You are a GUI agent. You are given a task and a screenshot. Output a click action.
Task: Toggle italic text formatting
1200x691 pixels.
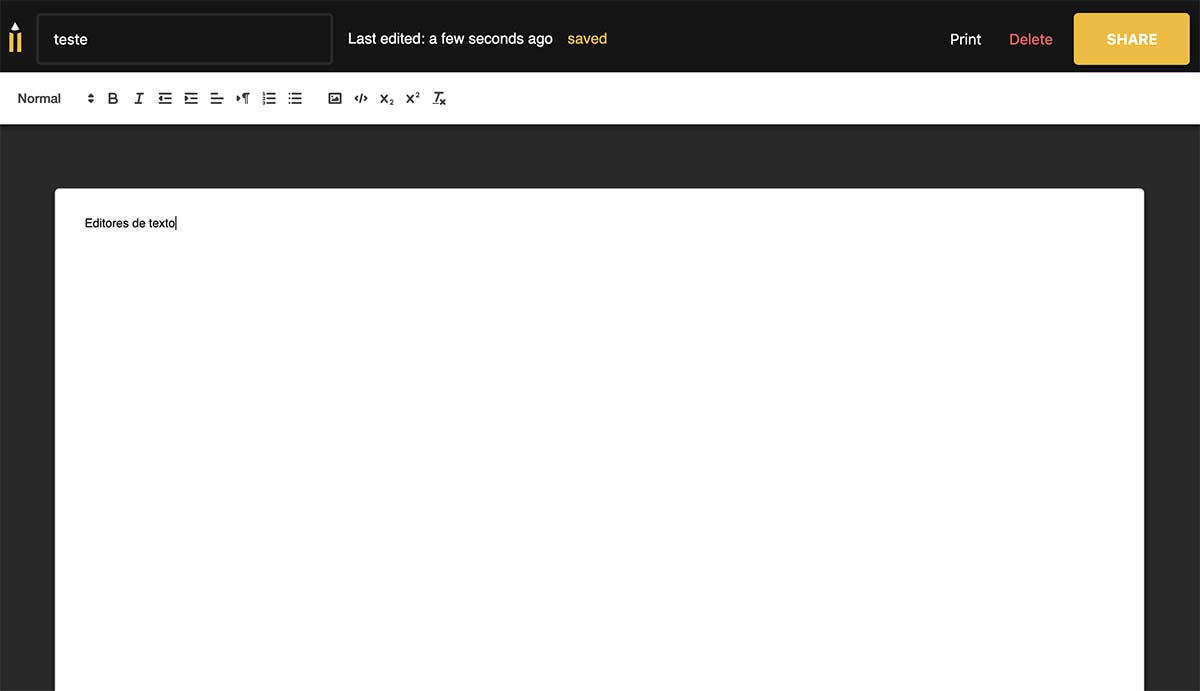(x=139, y=99)
